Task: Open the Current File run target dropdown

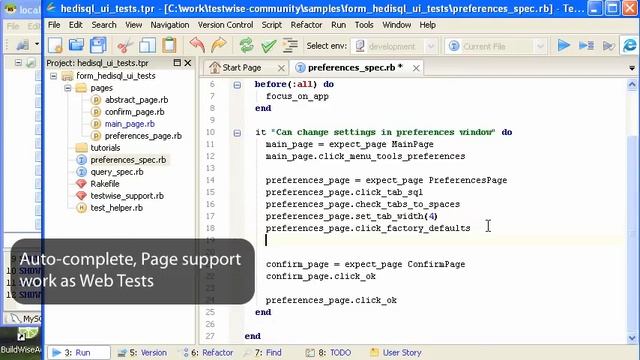Action: [496, 46]
